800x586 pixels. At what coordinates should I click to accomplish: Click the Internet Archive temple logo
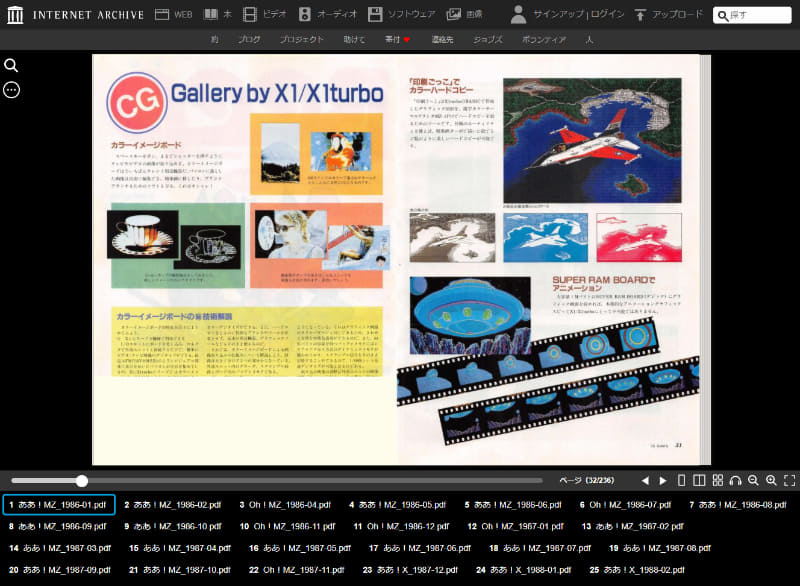point(15,15)
